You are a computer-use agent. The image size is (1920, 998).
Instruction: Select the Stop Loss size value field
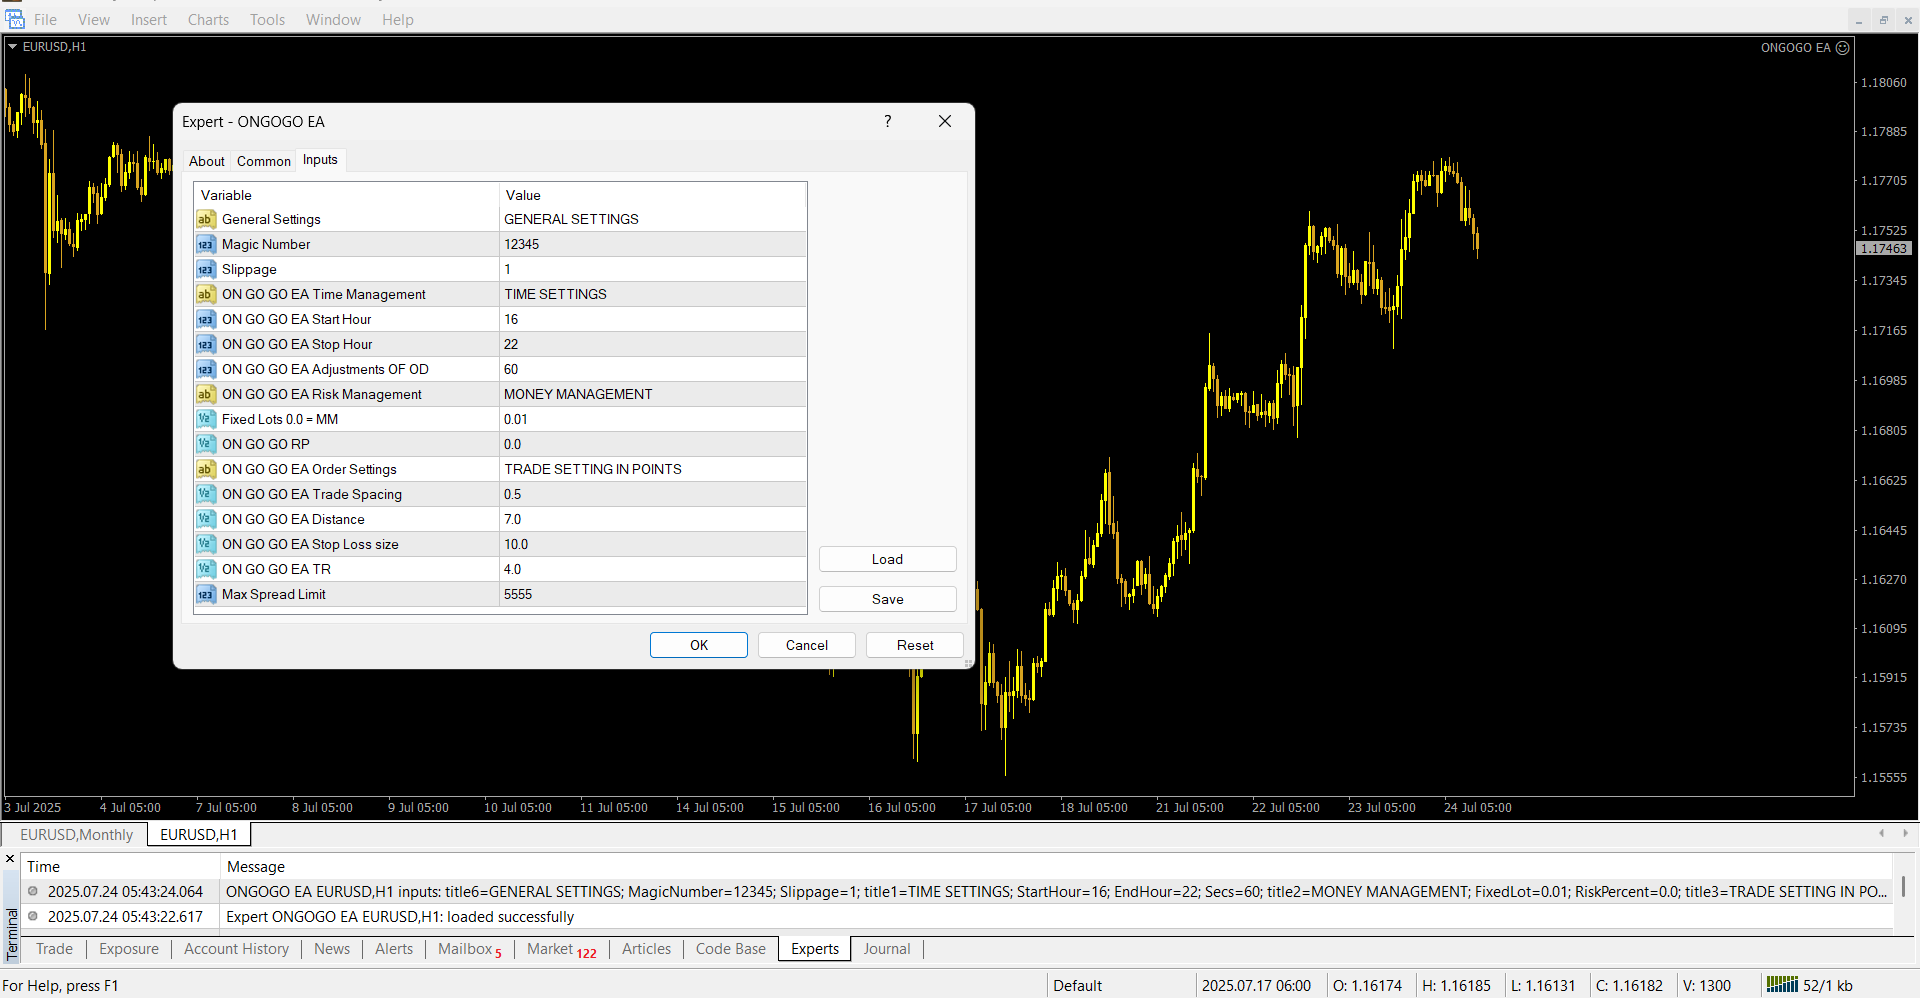click(x=652, y=545)
